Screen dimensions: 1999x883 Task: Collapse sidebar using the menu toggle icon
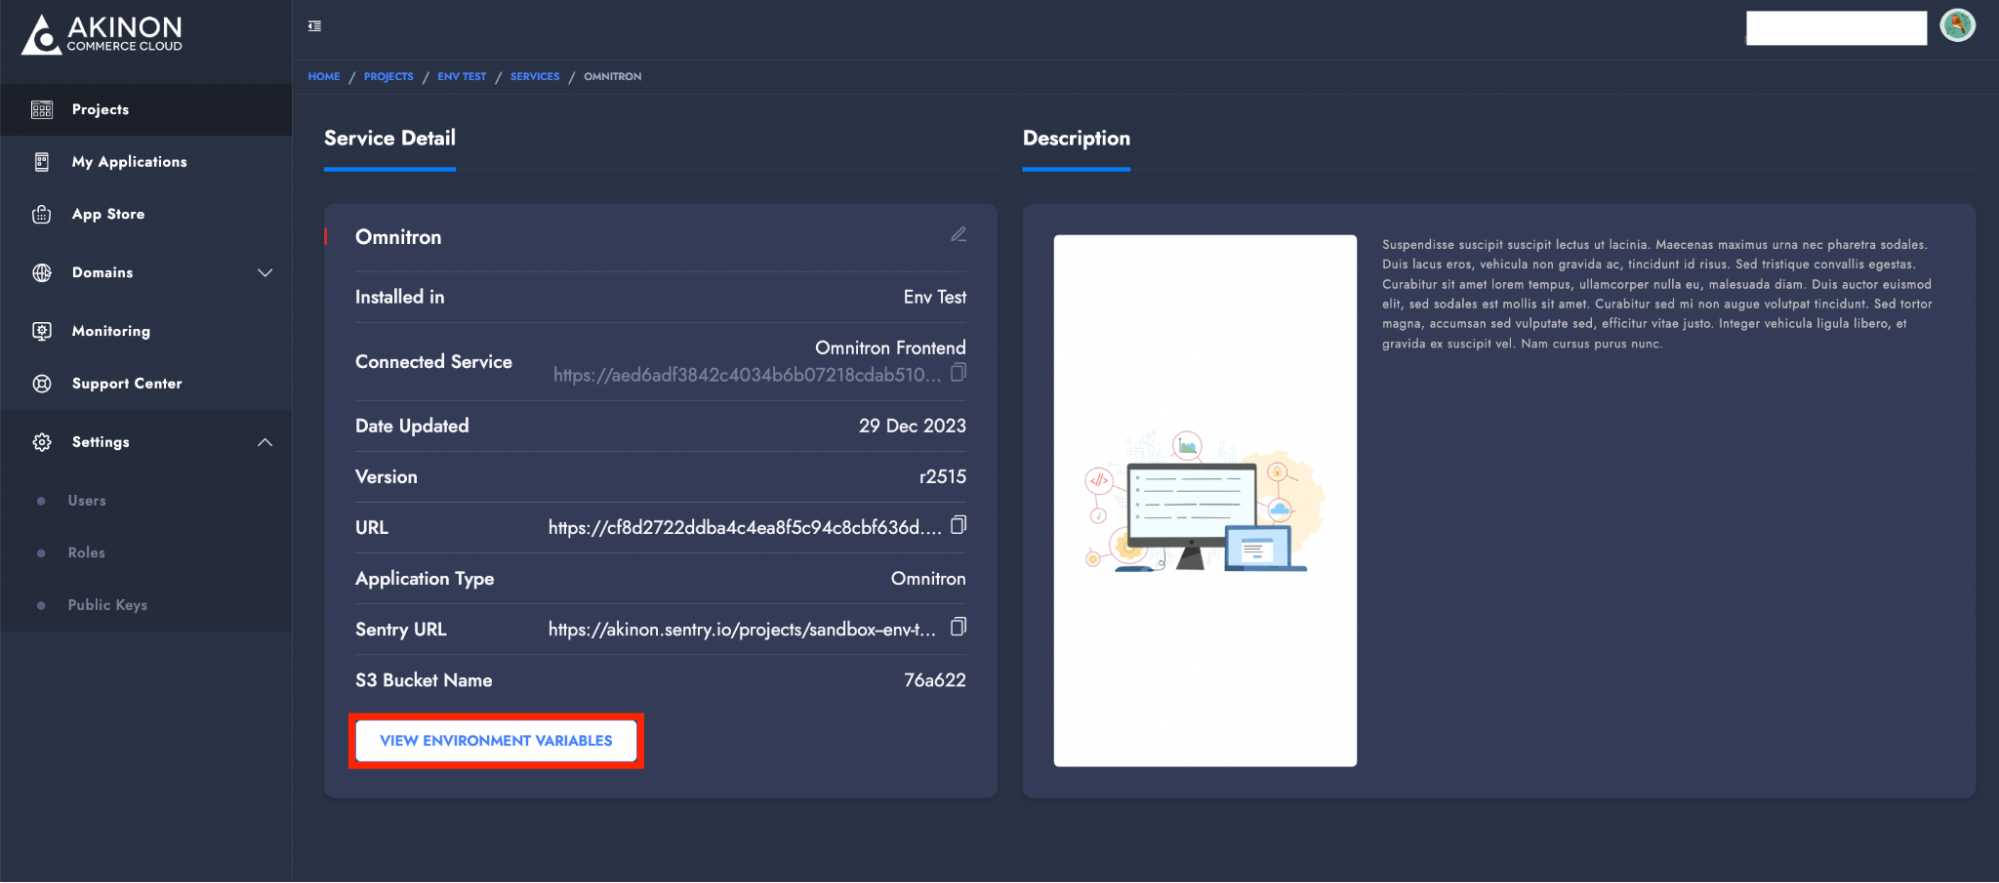click(x=314, y=26)
